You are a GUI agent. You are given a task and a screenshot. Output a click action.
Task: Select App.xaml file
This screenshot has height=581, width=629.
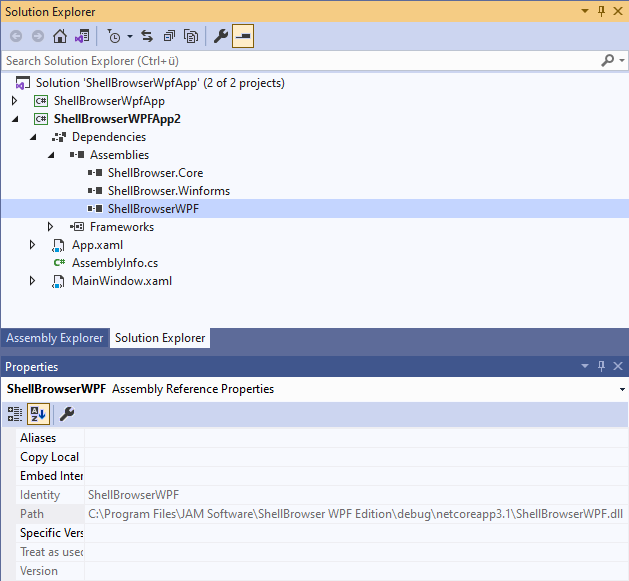(97, 245)
